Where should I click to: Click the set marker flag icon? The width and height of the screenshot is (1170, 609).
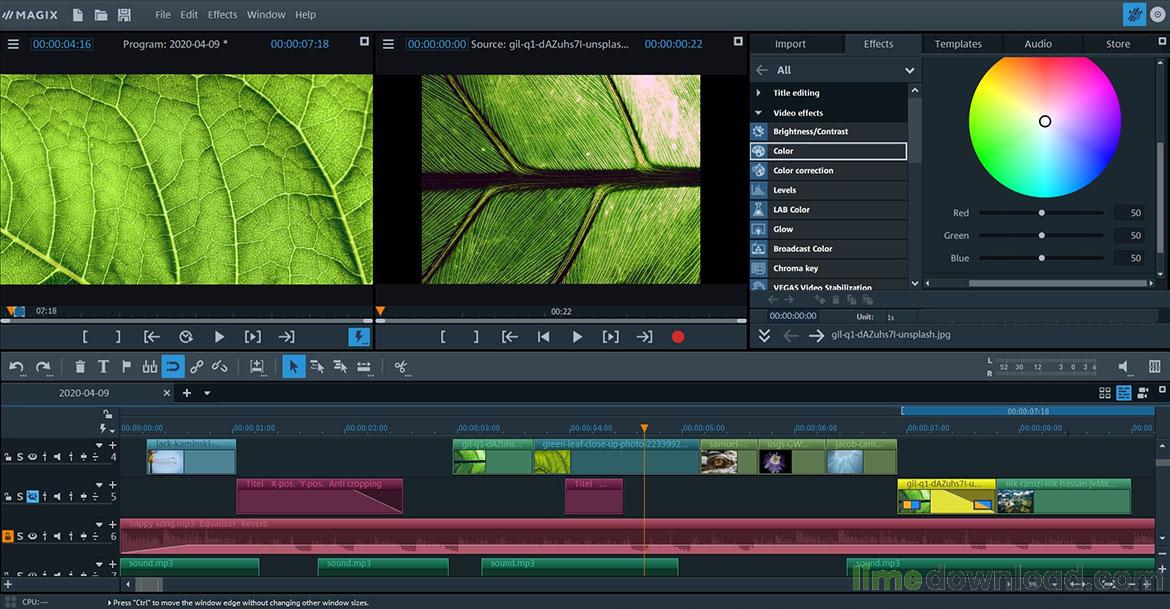coord(126,366)
